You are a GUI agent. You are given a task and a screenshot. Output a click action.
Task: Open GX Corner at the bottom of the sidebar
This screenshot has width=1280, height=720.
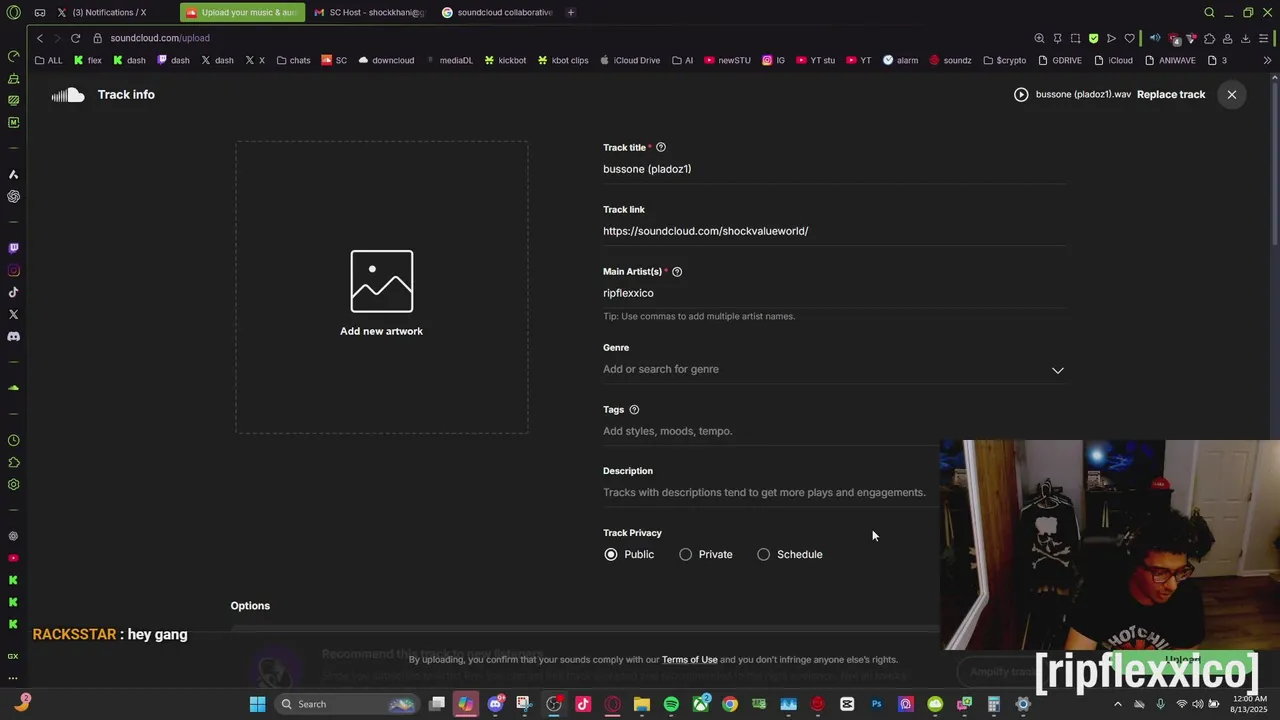[13, 656]
